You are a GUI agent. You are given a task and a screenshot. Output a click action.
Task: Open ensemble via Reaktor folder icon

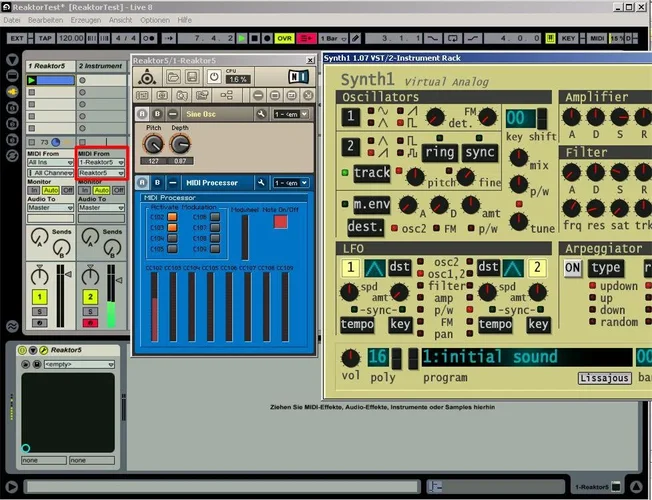[x=171, y=76]
